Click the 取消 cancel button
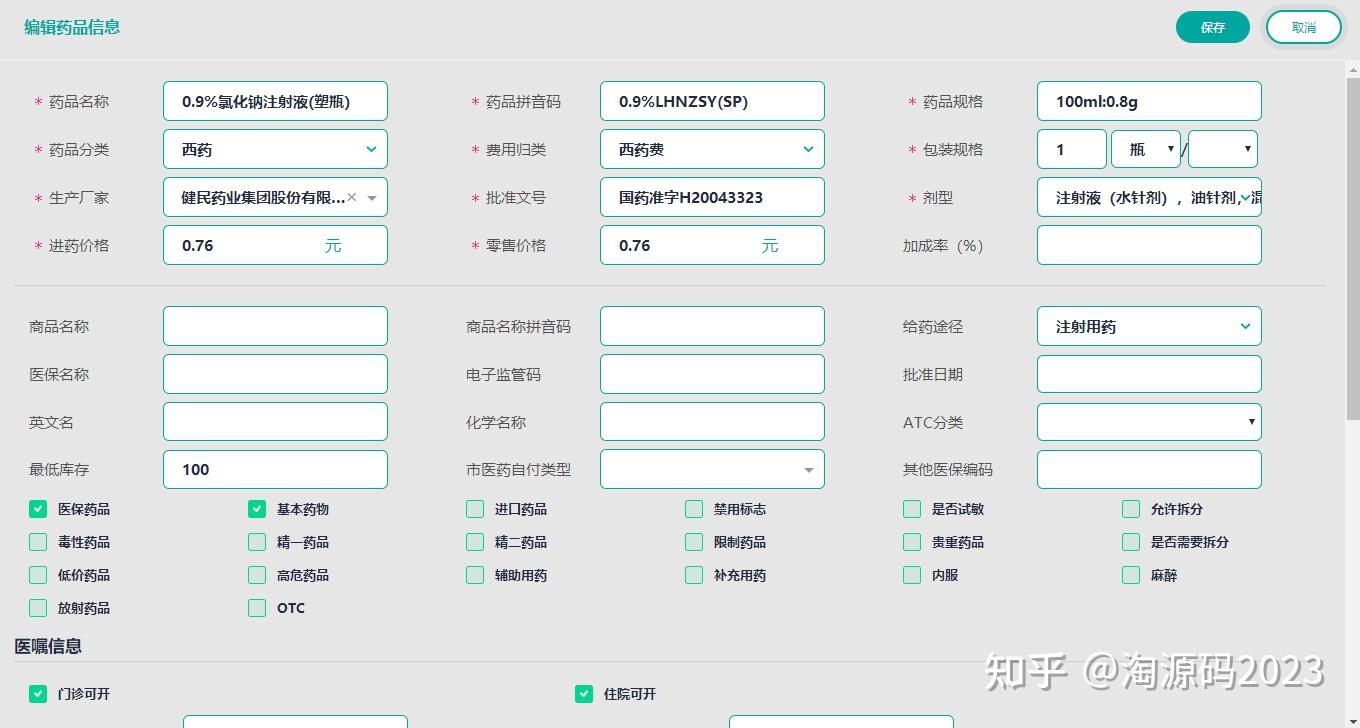Image resolution: width=1360 pixels, height=728 pixels. pyautogui.click(x=1303, y=27)
